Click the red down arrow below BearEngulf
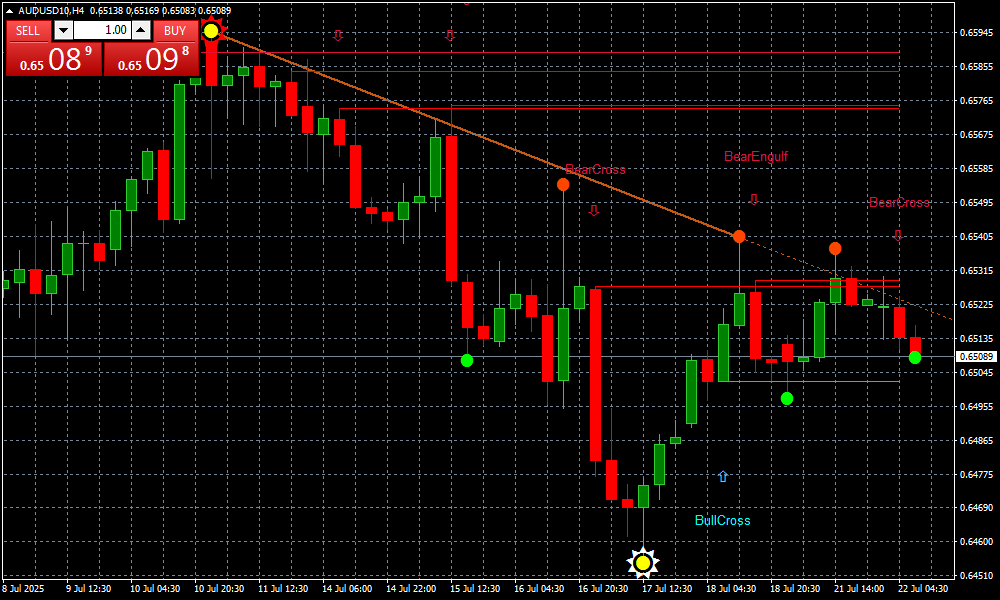Viewport: 1000px width, 600px height. (754, 199)
